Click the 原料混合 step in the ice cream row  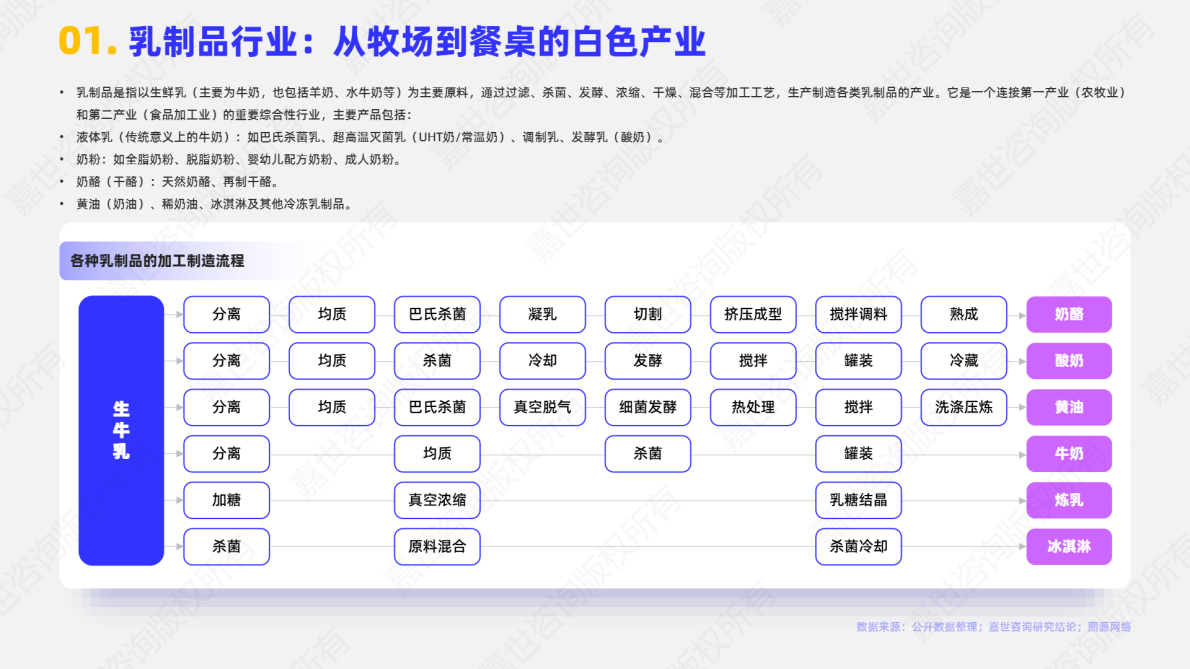pos(436,547)
